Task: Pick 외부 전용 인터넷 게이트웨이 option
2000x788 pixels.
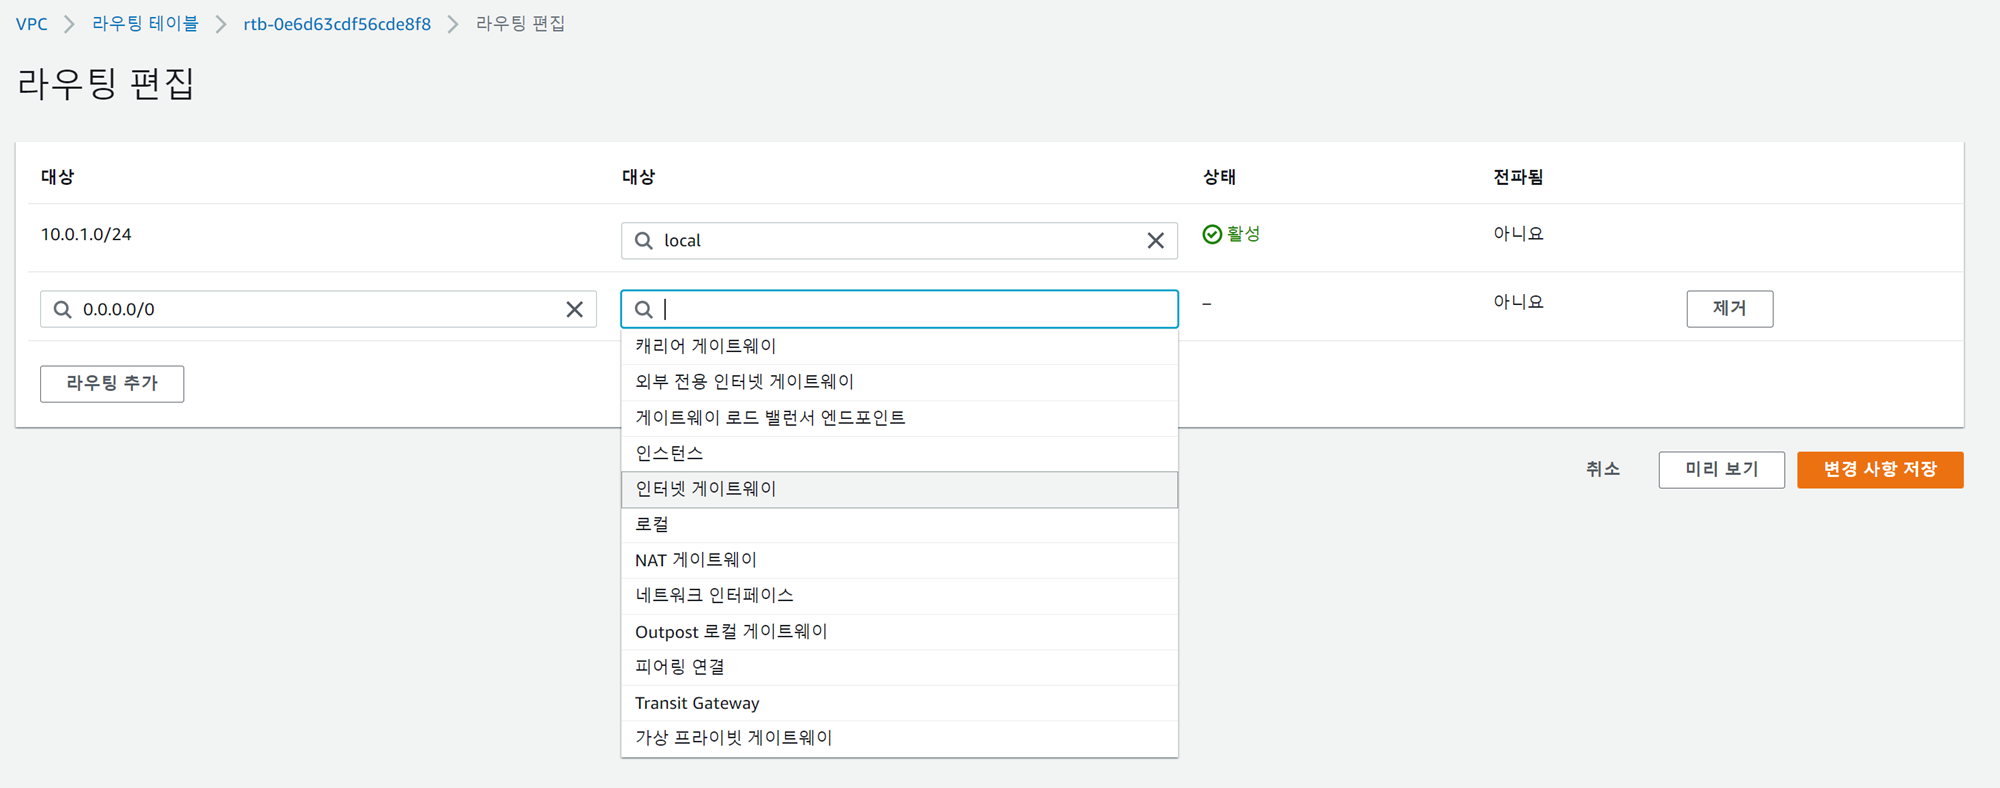Action: pos(745,382)
